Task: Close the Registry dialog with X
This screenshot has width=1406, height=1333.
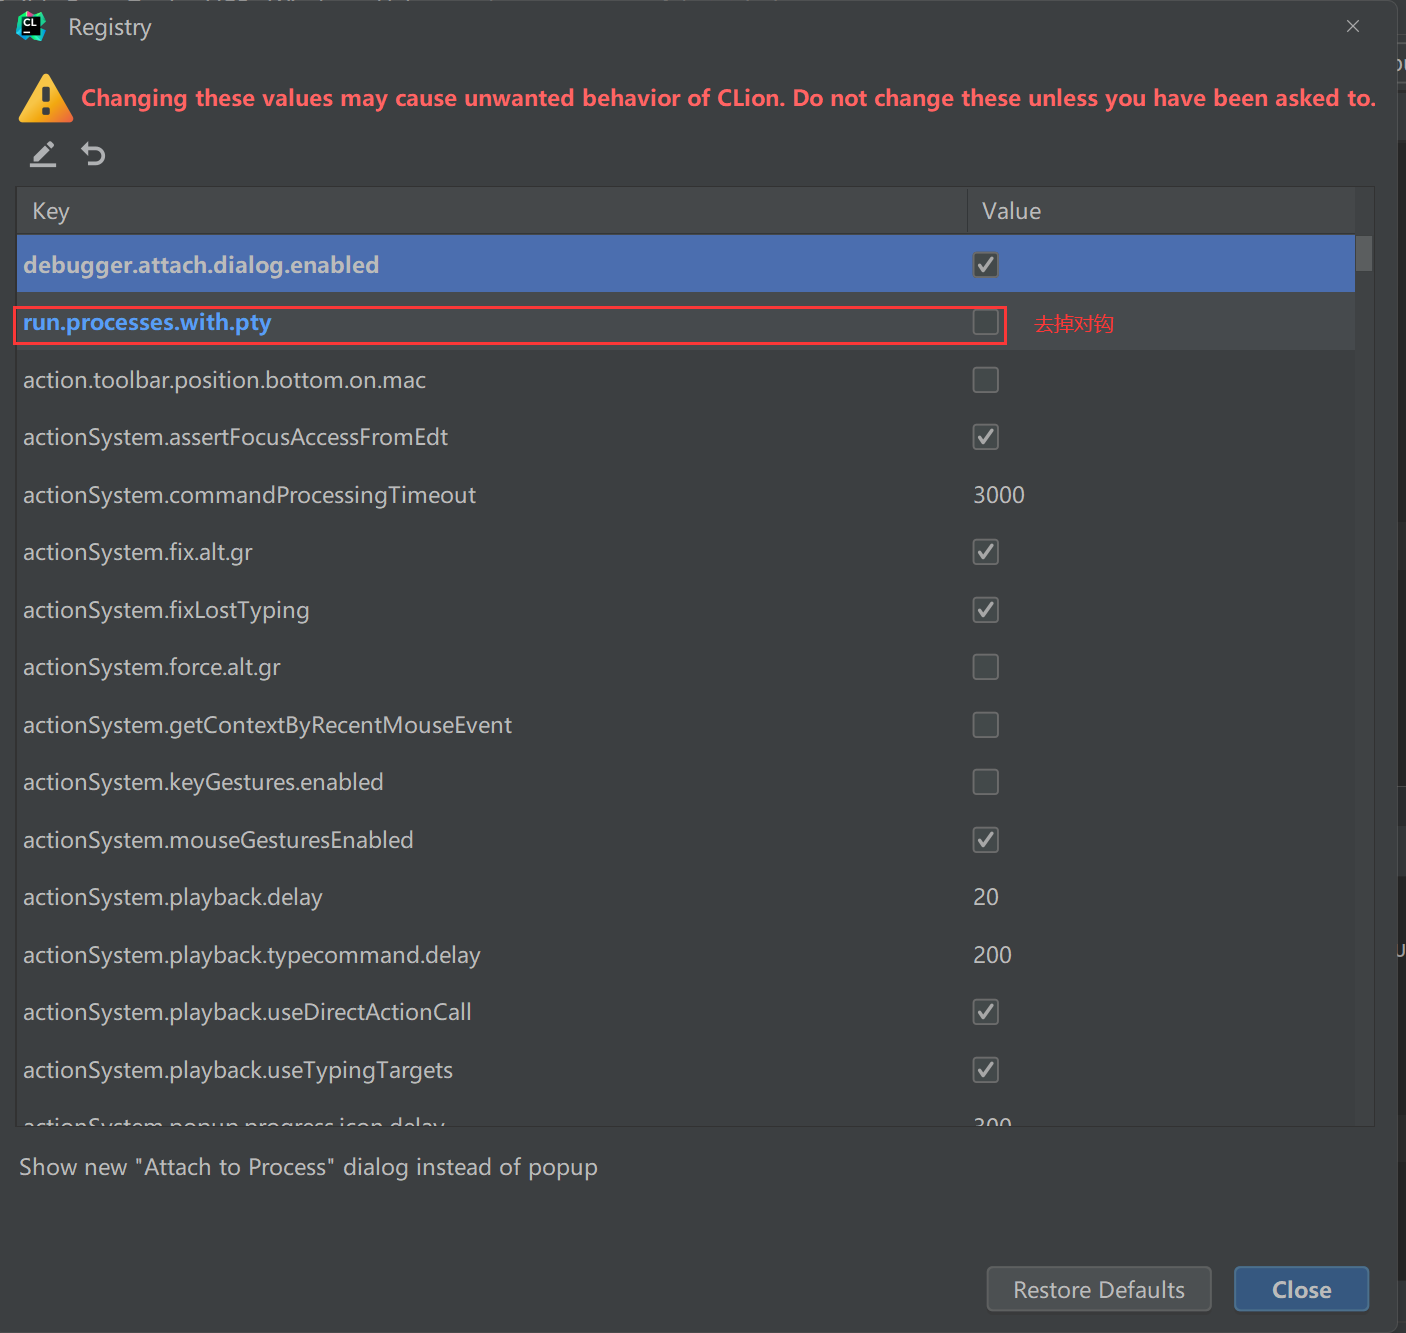Action: coord(1352,27)
